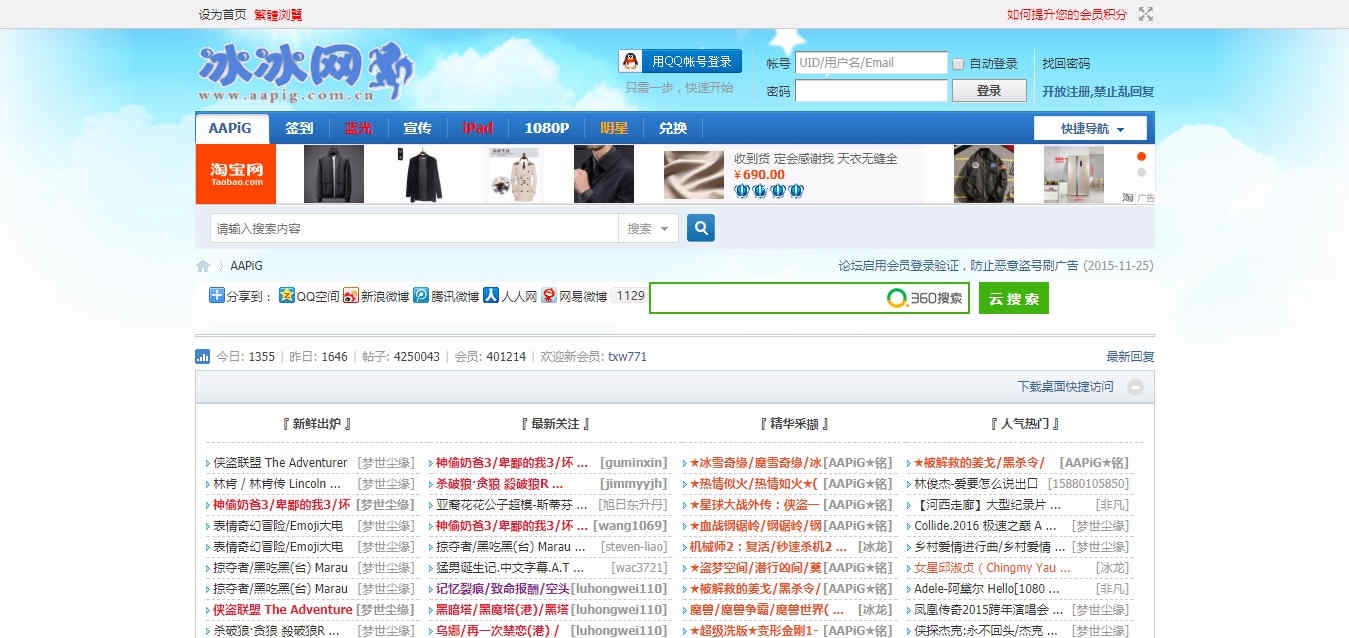Image resolution: width=1349 pixels, height=638 pixels.
Task: Click the green 云搜索 button
Action: (x=1013, y=299)
